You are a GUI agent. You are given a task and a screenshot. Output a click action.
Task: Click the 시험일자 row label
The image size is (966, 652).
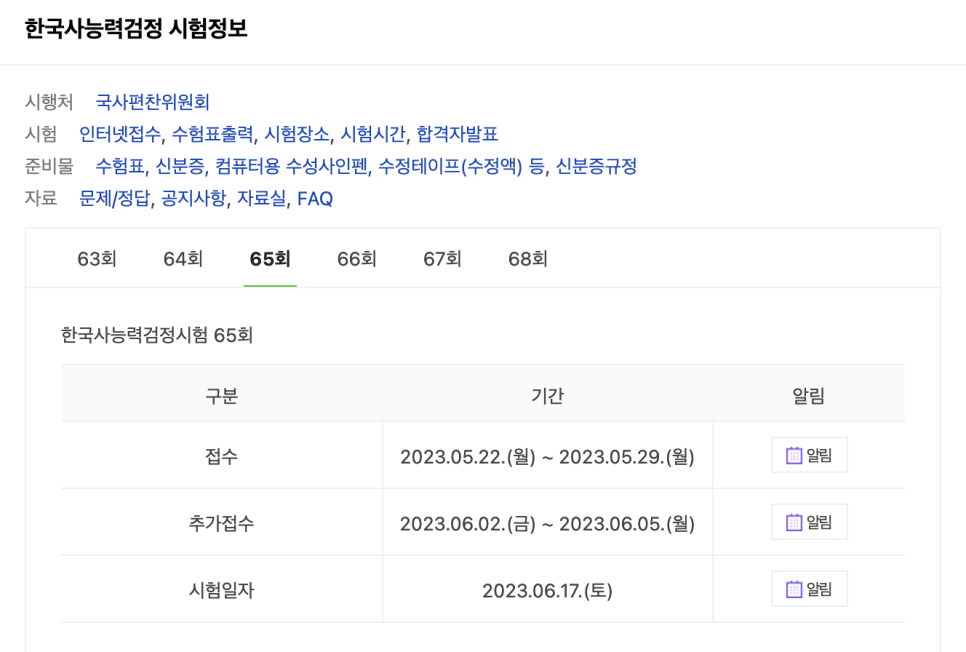click(221, 590)
